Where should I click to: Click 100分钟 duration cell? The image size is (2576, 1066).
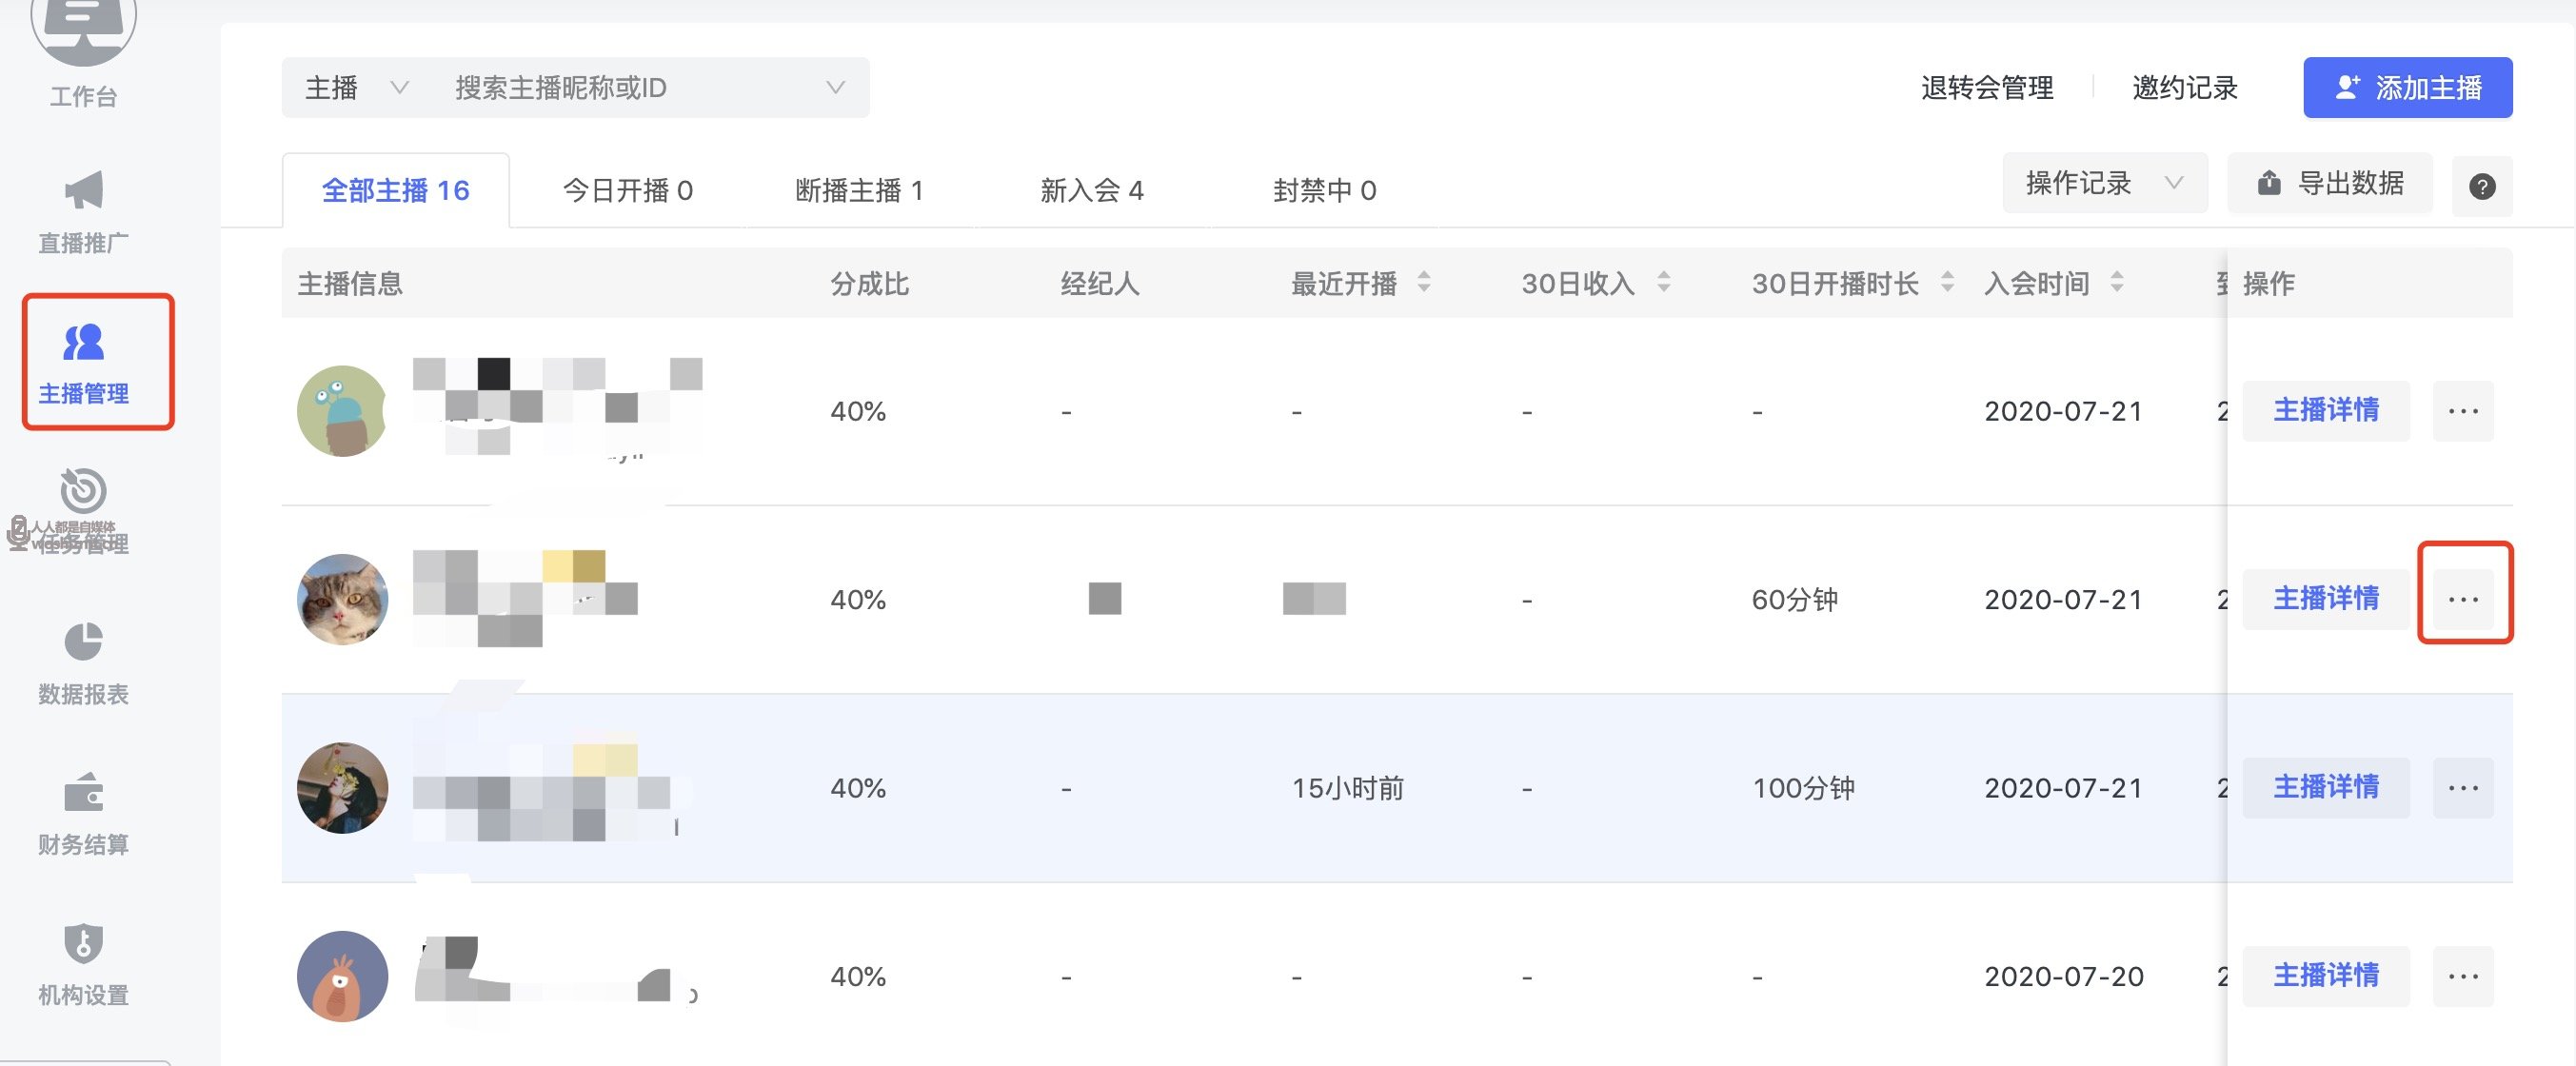tap(1803, 788)
